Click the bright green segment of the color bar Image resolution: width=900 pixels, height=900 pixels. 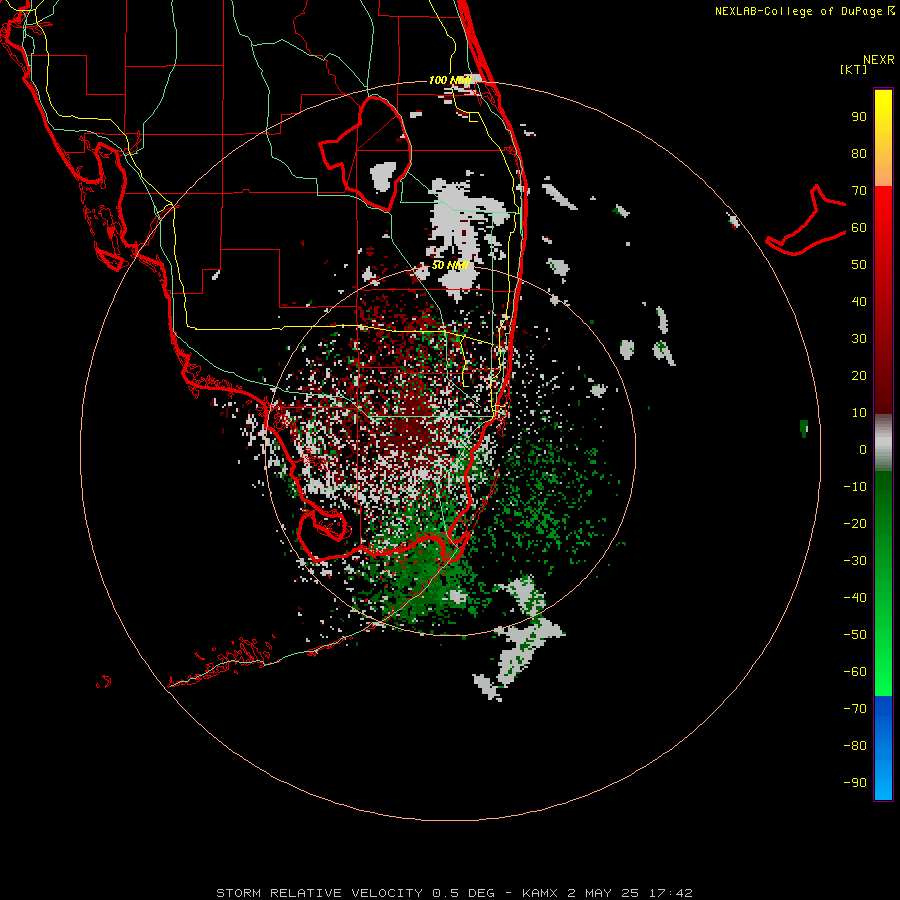coord(883,584)
